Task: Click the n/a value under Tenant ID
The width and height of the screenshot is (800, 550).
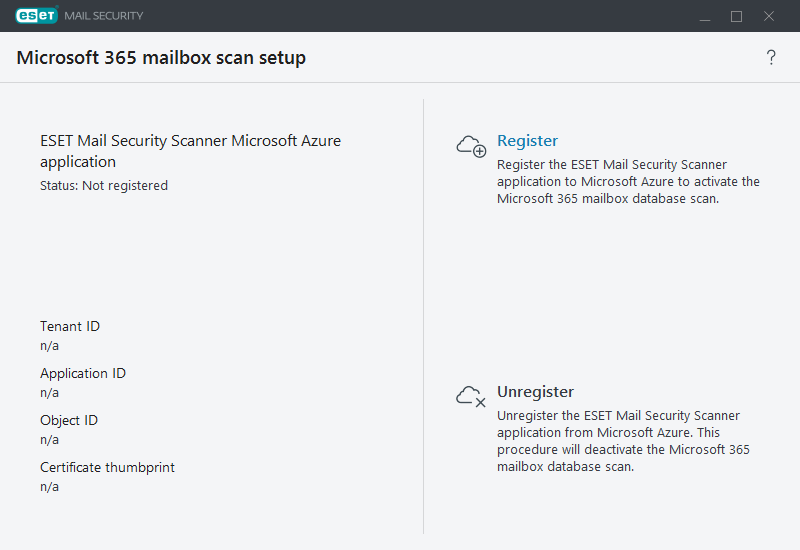Action: 50,346
